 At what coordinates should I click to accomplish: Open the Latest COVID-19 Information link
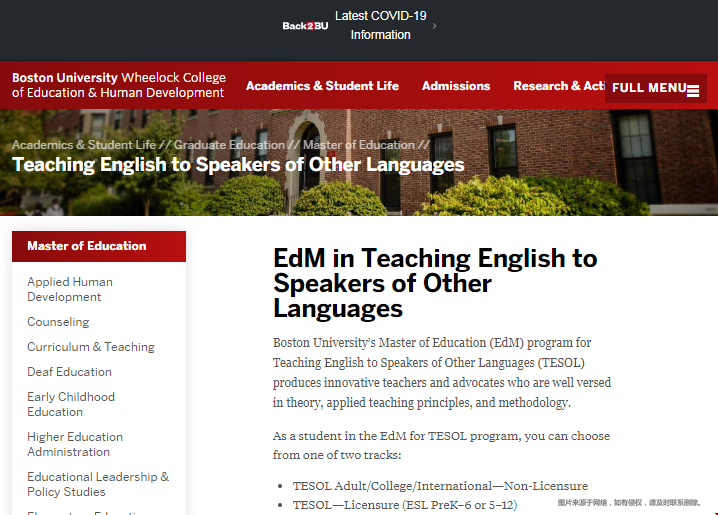pyautogui.click(x=381, y=25)
